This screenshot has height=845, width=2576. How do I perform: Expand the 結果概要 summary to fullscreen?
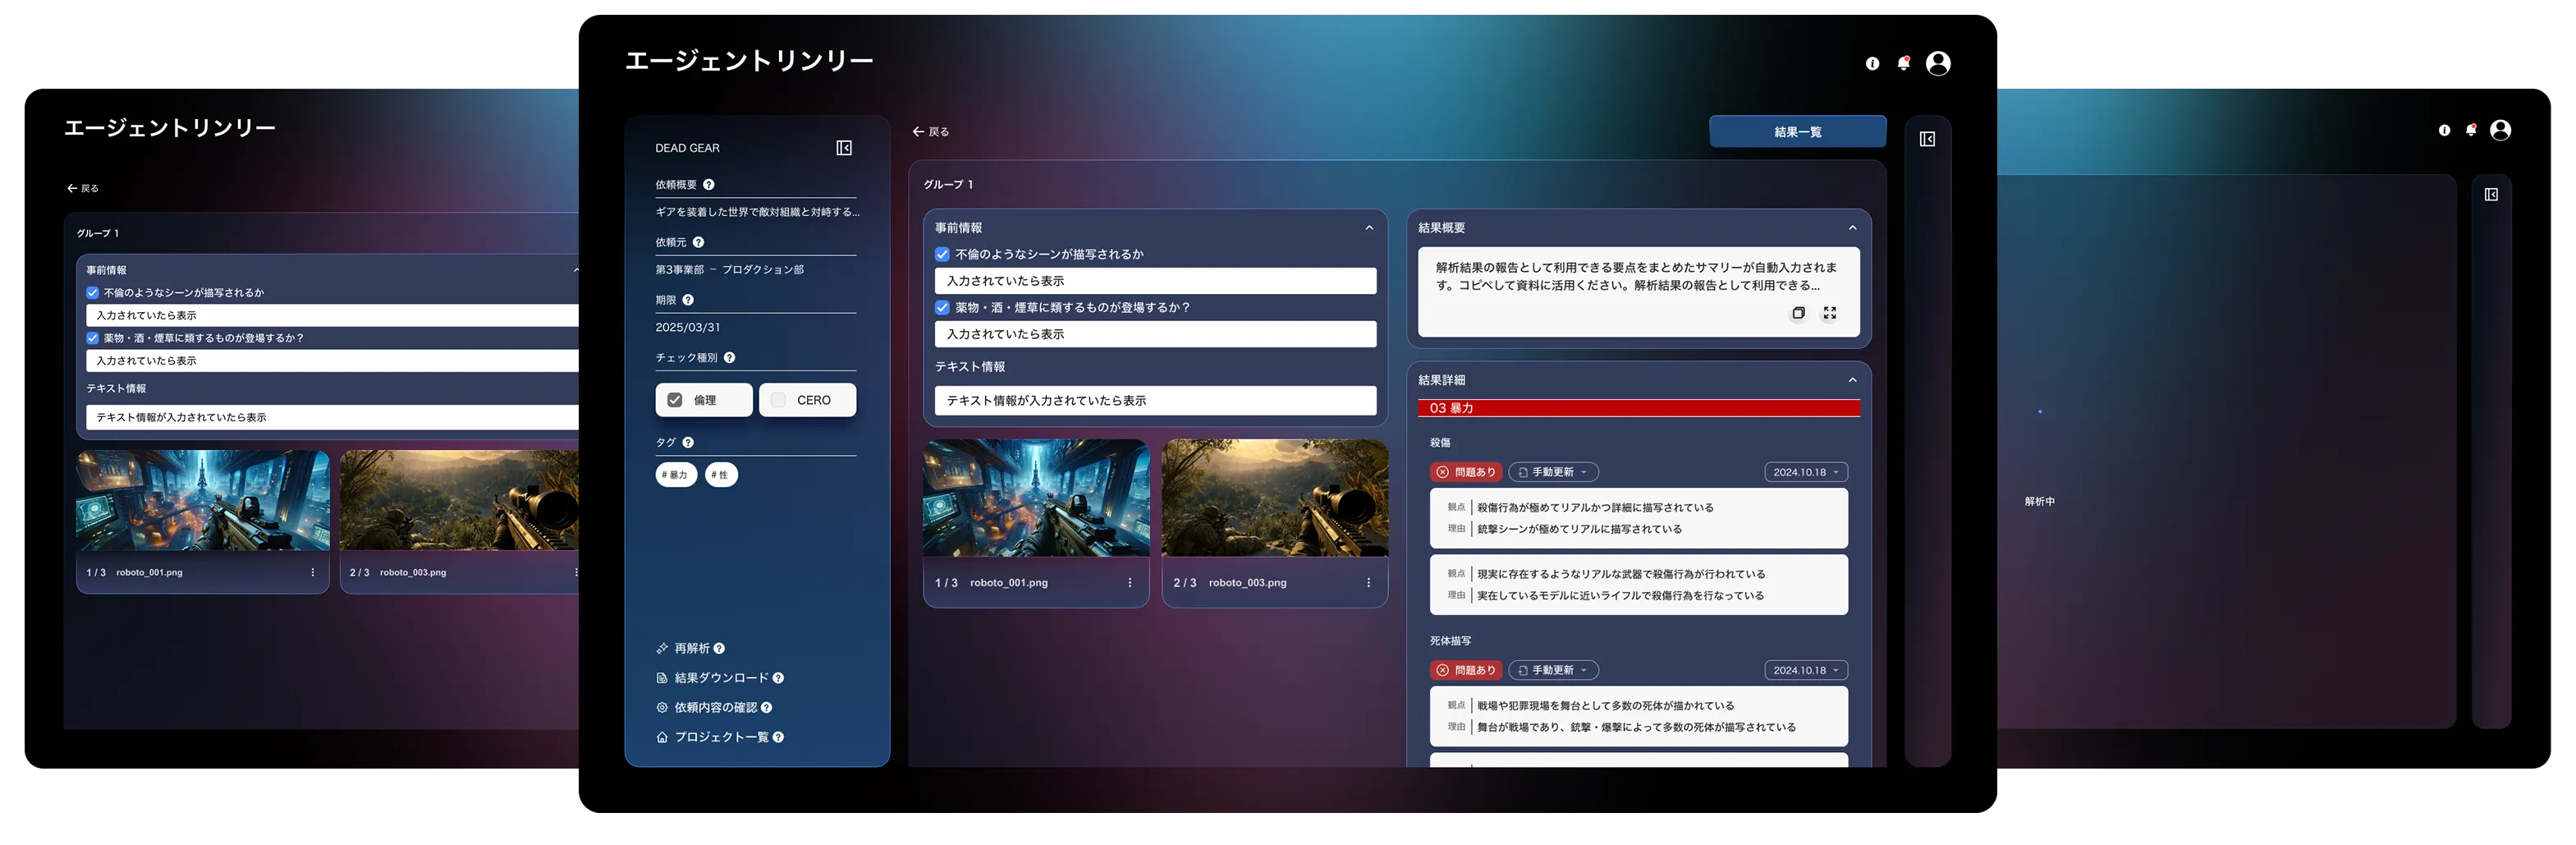click(1829, 313)
